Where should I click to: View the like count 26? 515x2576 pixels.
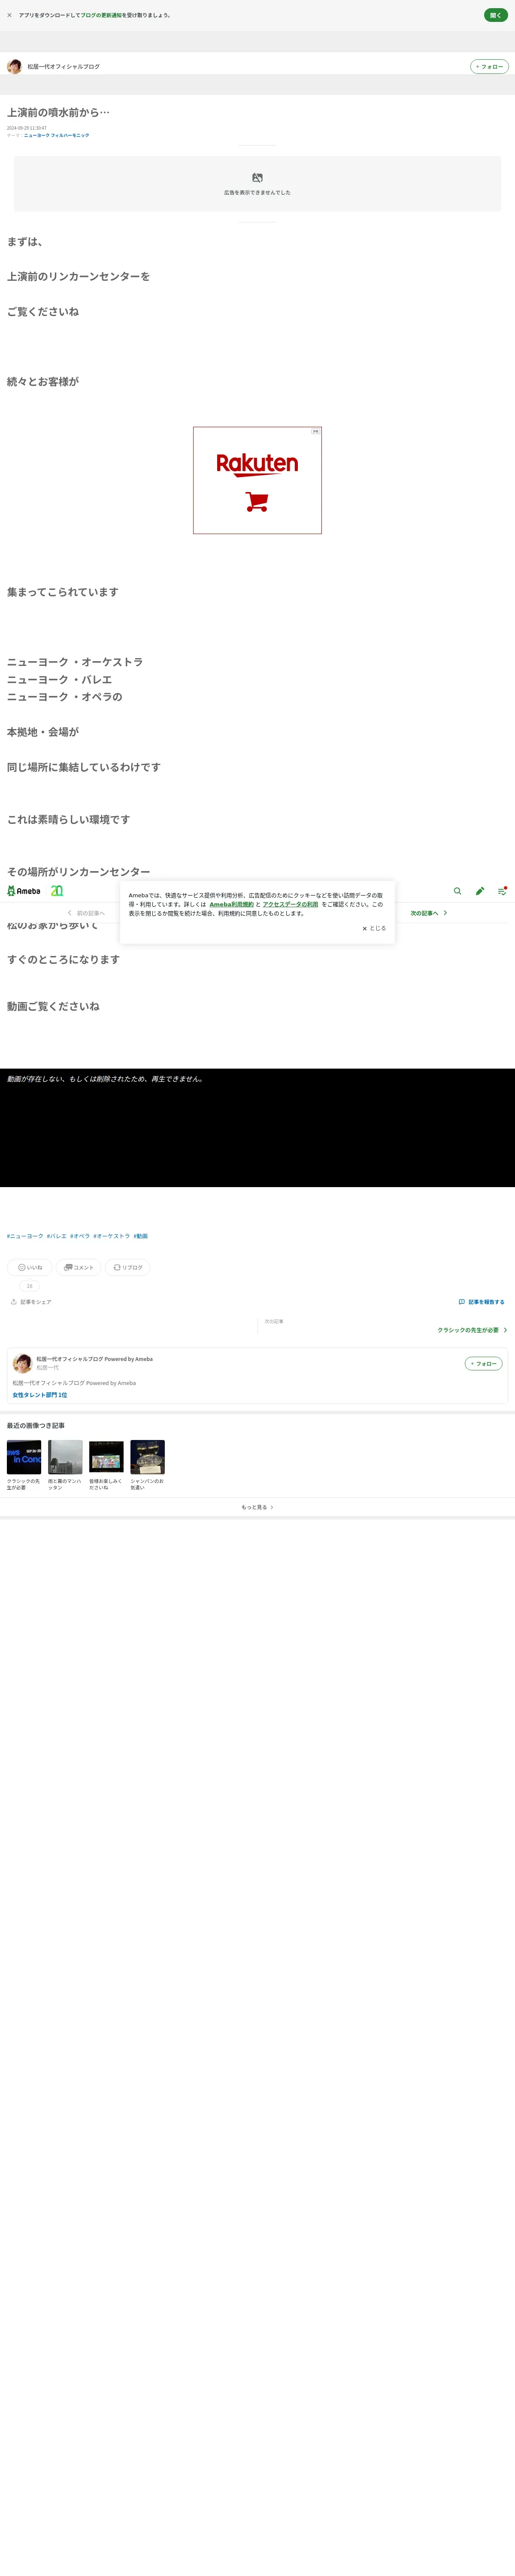30,1286
